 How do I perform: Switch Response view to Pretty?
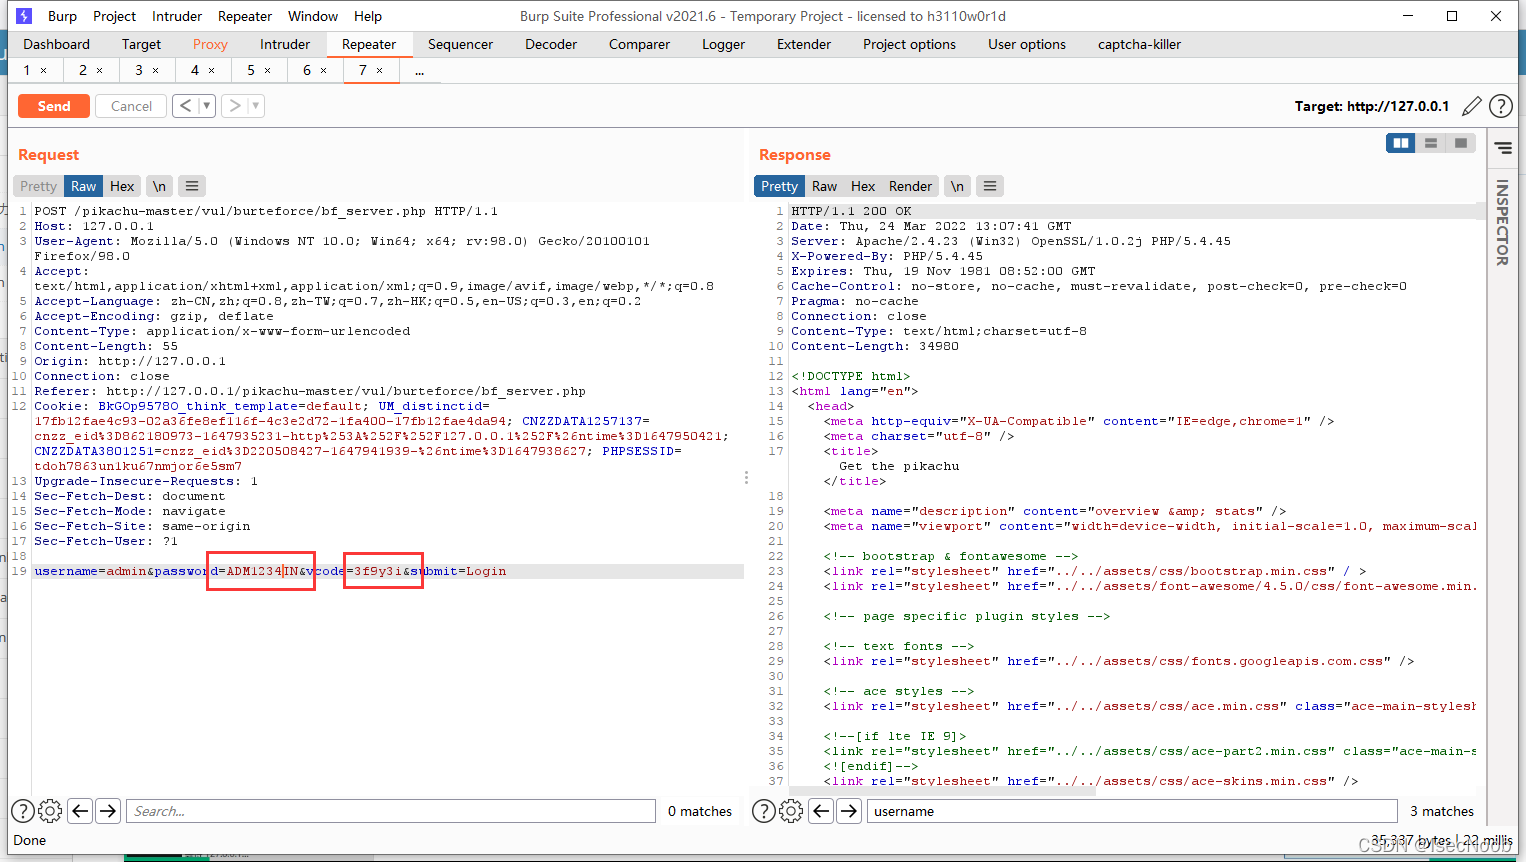[779, 186]
